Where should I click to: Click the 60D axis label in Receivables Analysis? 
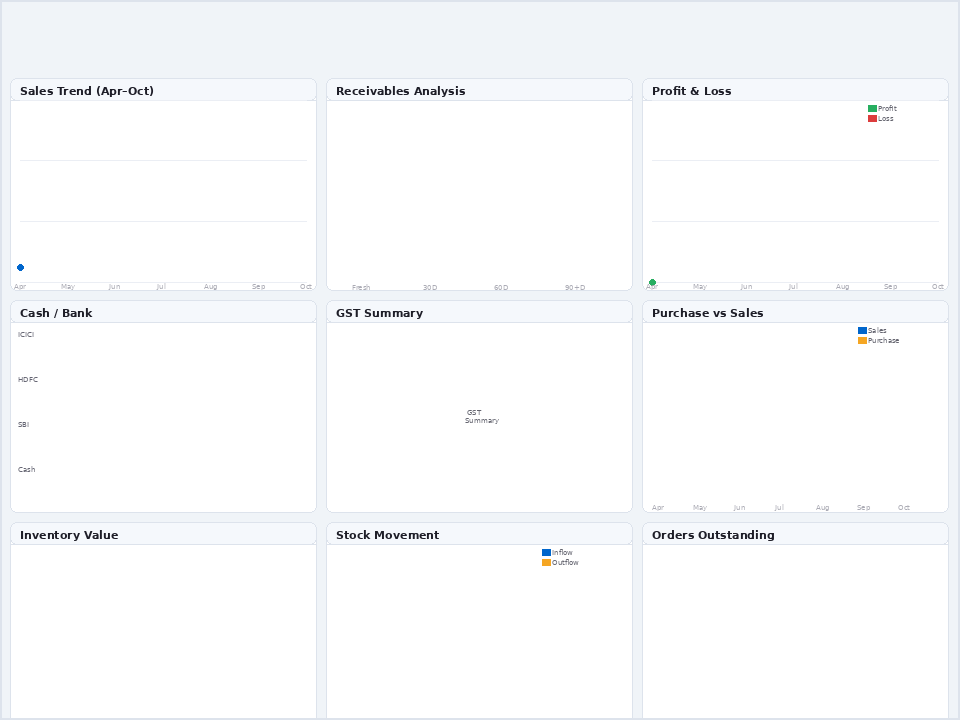(501, 287)
